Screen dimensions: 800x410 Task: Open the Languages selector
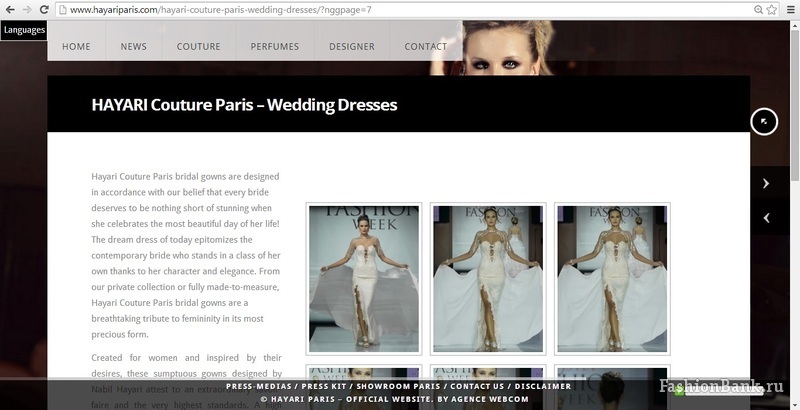coord(24,30)
